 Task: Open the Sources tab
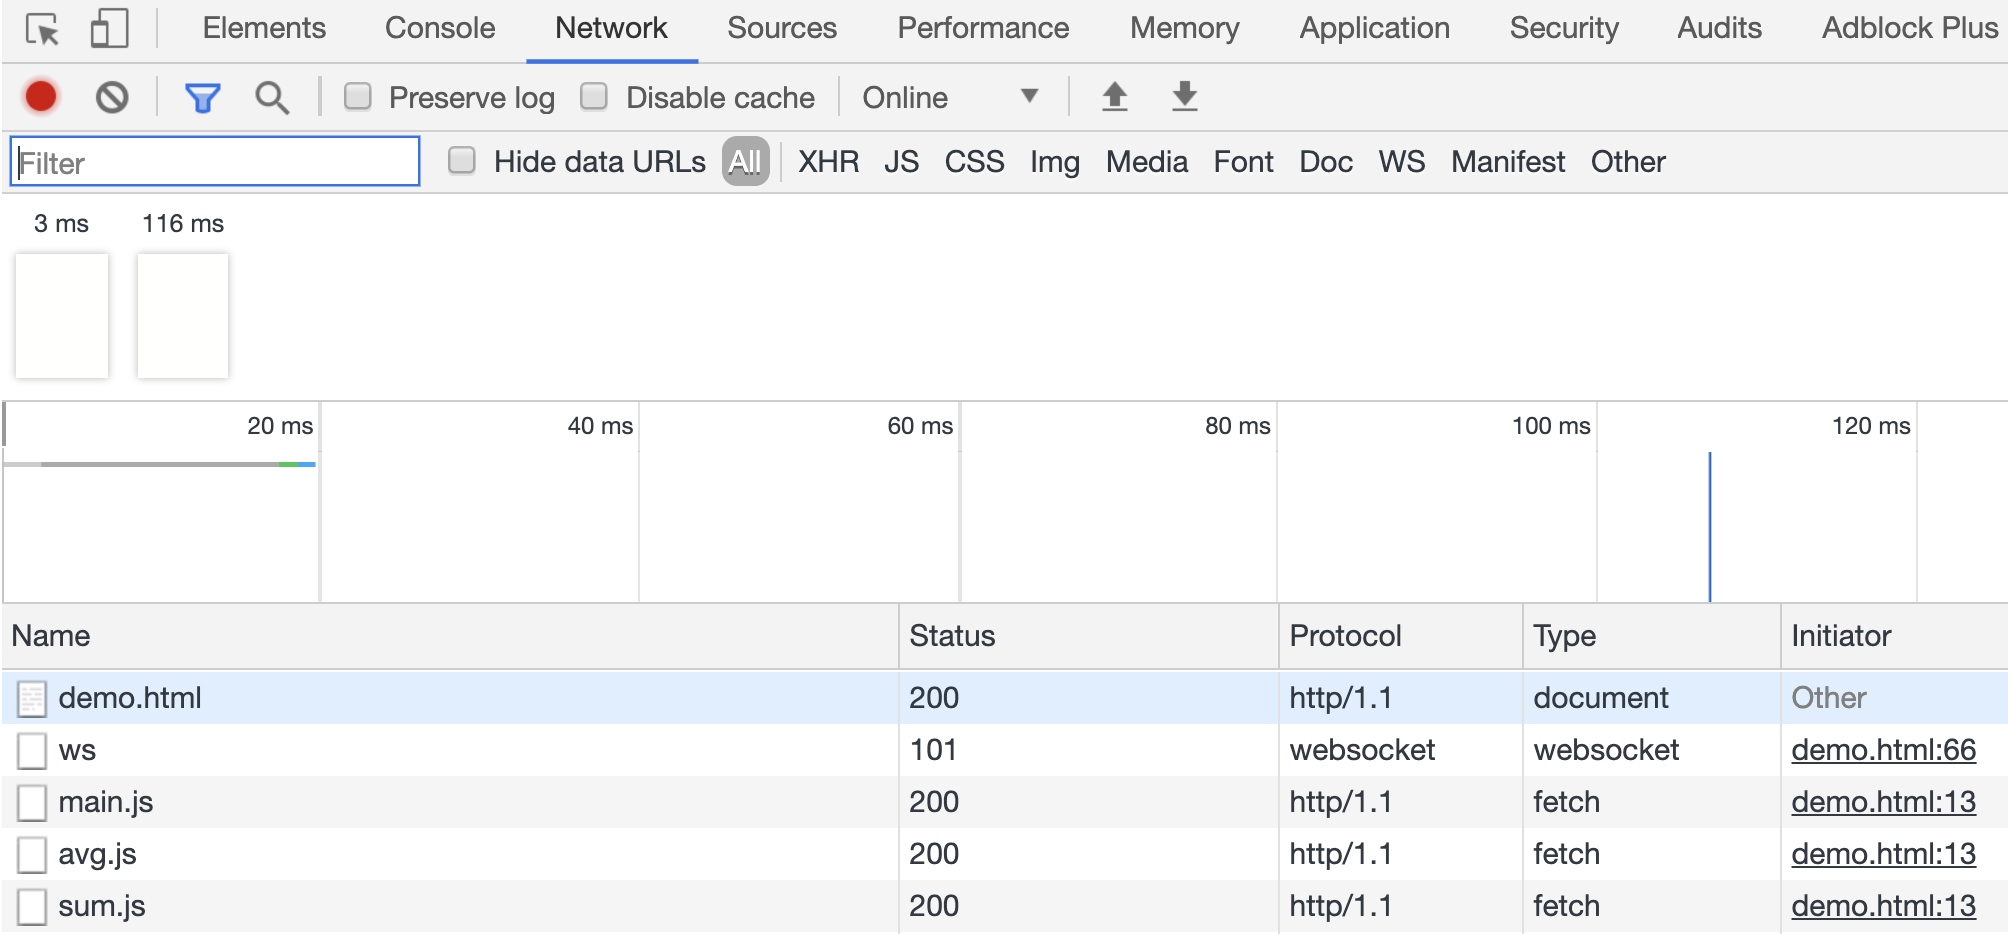coord(781,28)
